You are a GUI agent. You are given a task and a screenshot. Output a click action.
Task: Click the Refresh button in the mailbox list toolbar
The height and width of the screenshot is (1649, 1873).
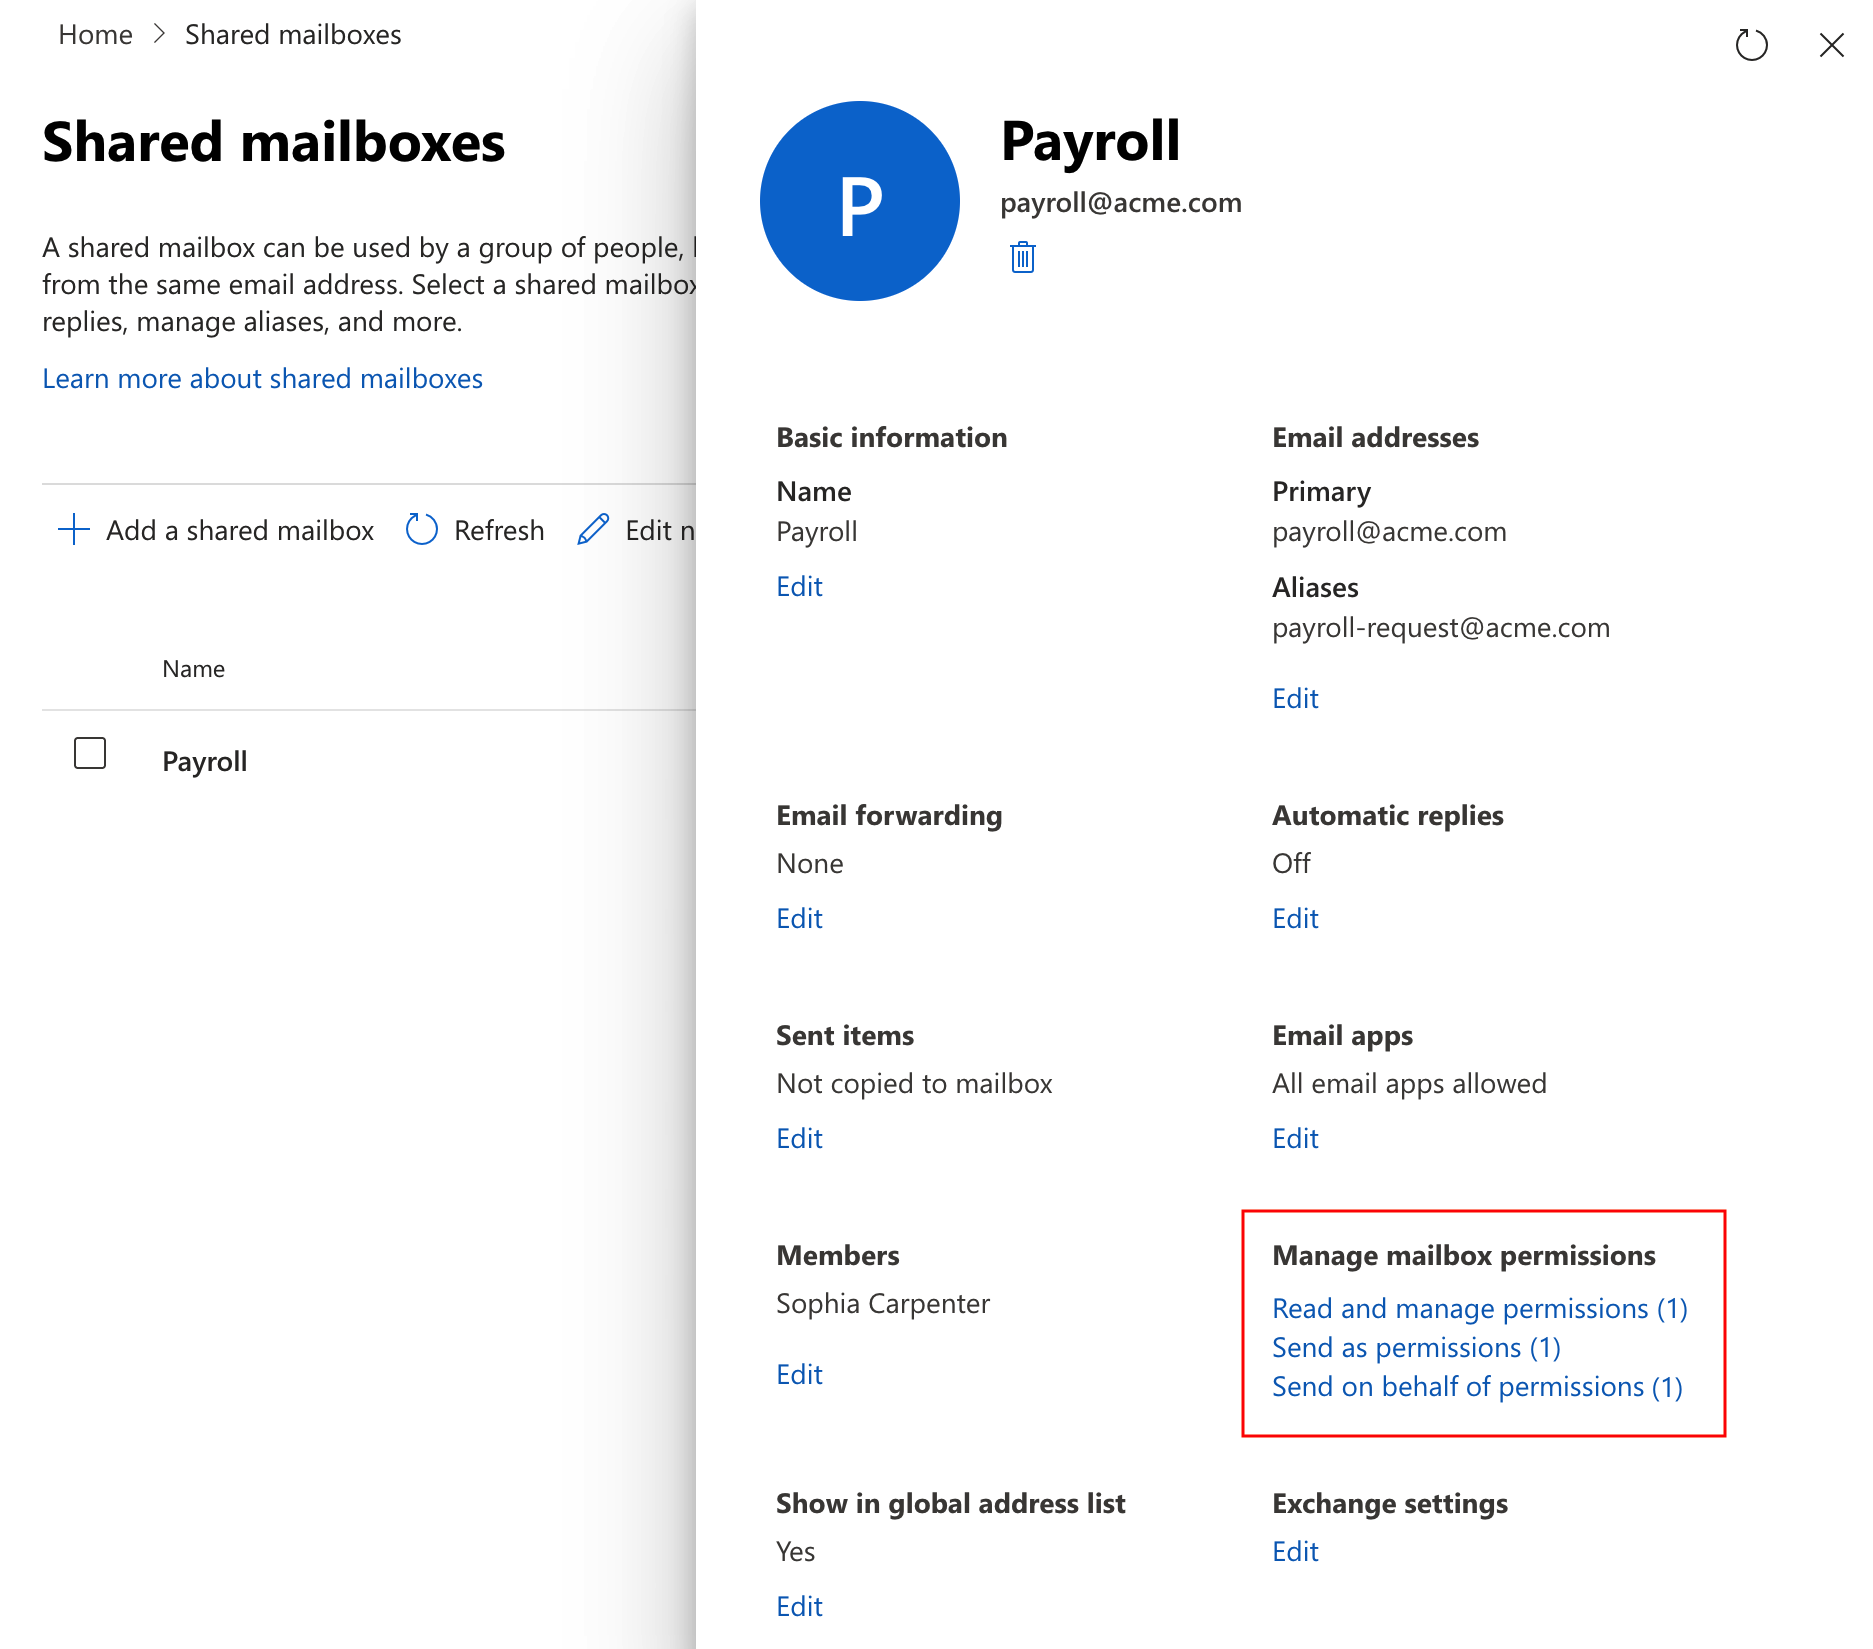(x=476, y=529)
